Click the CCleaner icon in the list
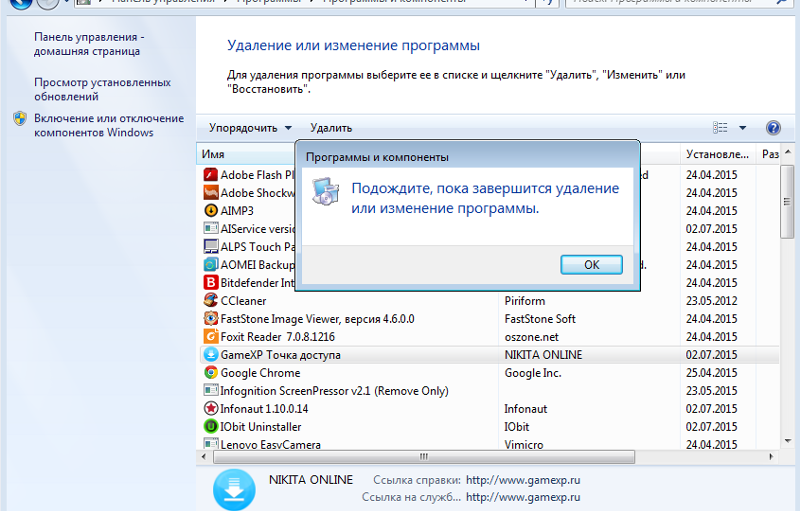Image resolution: width=800 pixels, height=511 pixels. coord(211,300)
